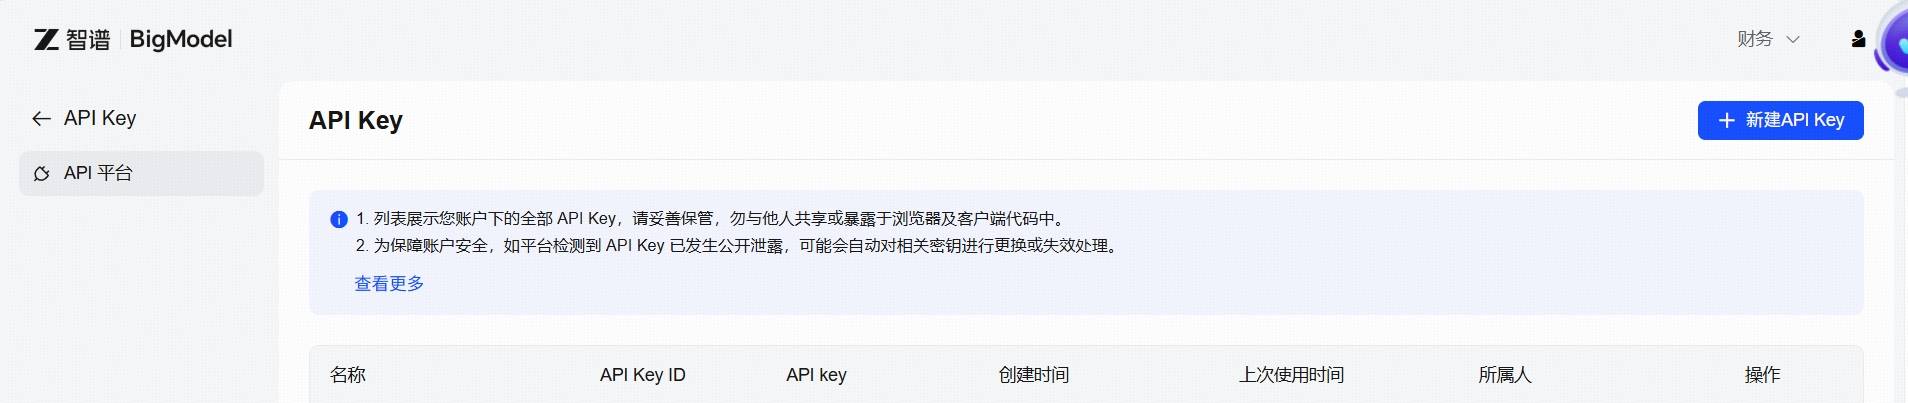Click the 创建时间 column header
This screenshot has width=1908, height=403.
pos(1034,375)
